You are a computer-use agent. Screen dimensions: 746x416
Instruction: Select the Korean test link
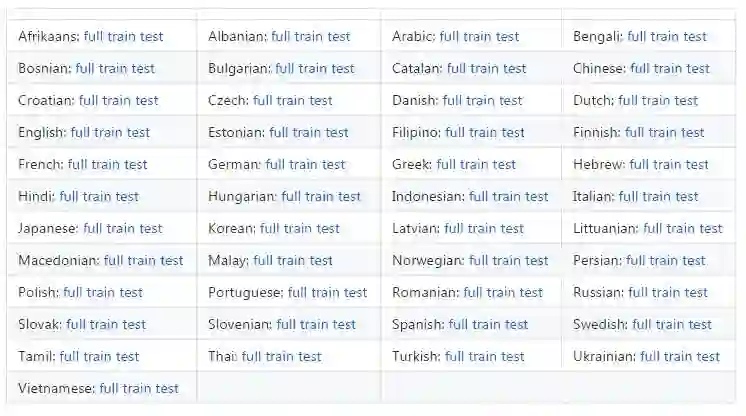[327, 229]
